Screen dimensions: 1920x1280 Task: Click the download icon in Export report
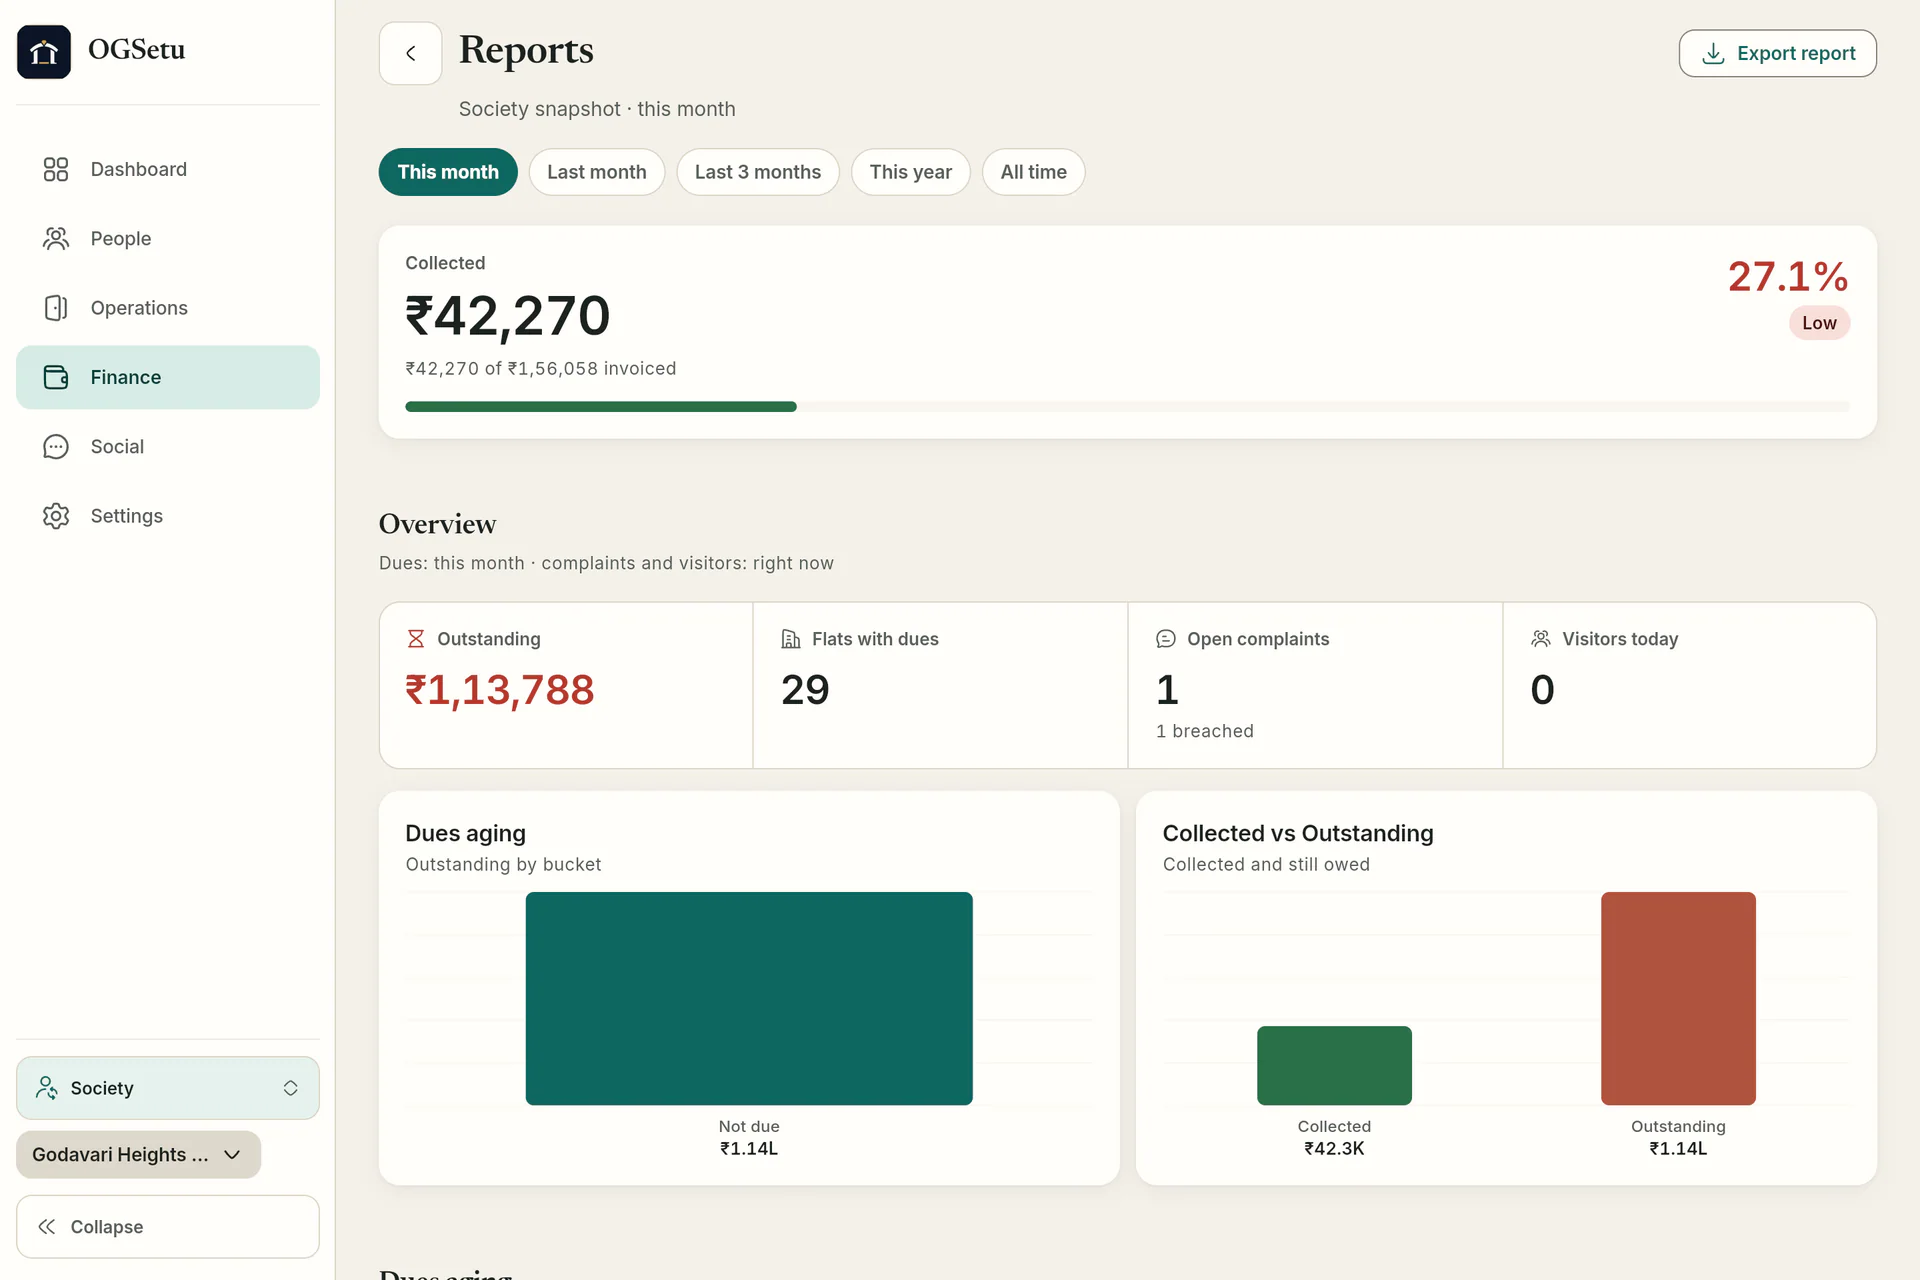(x=1713, y=53)
